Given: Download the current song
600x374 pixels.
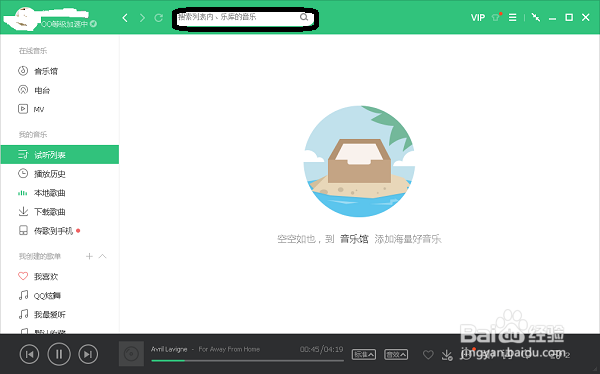Looking at the screenshot, I should click(447, 355).
